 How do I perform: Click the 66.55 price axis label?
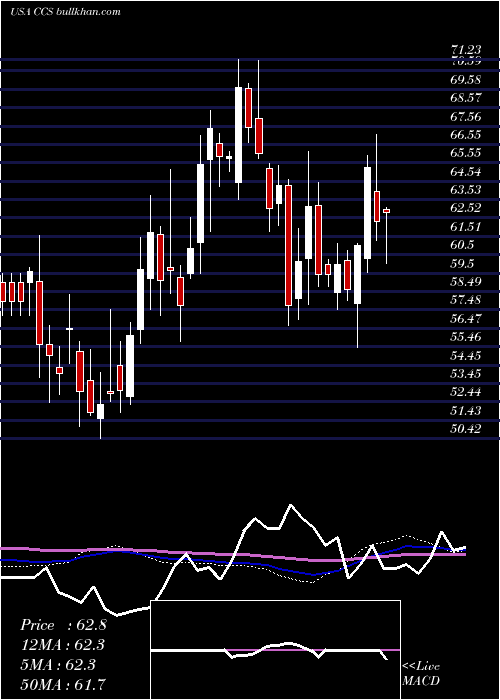coord(466,135)
